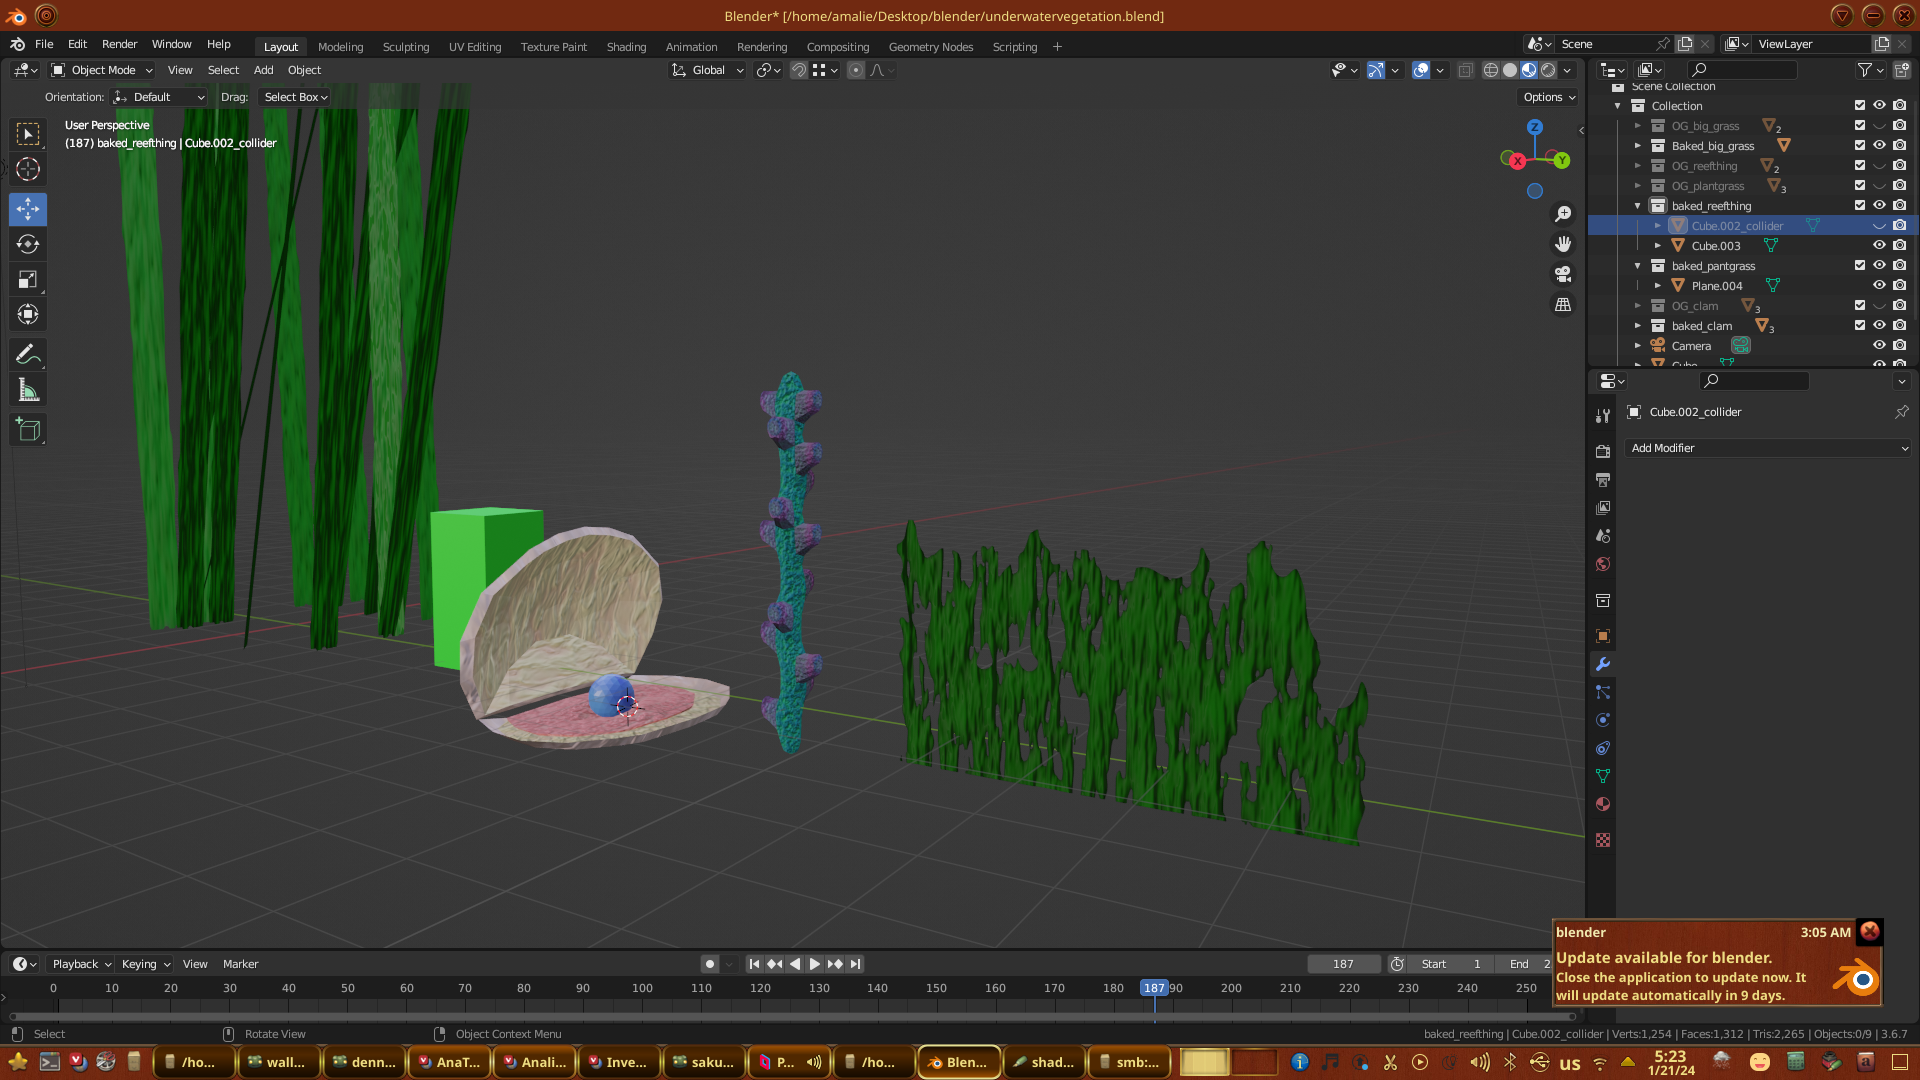This screenshot has width=1920, height=1080.
Task: Toggle visibility of Baked_big_grass collection
Action: (1879, 146)
